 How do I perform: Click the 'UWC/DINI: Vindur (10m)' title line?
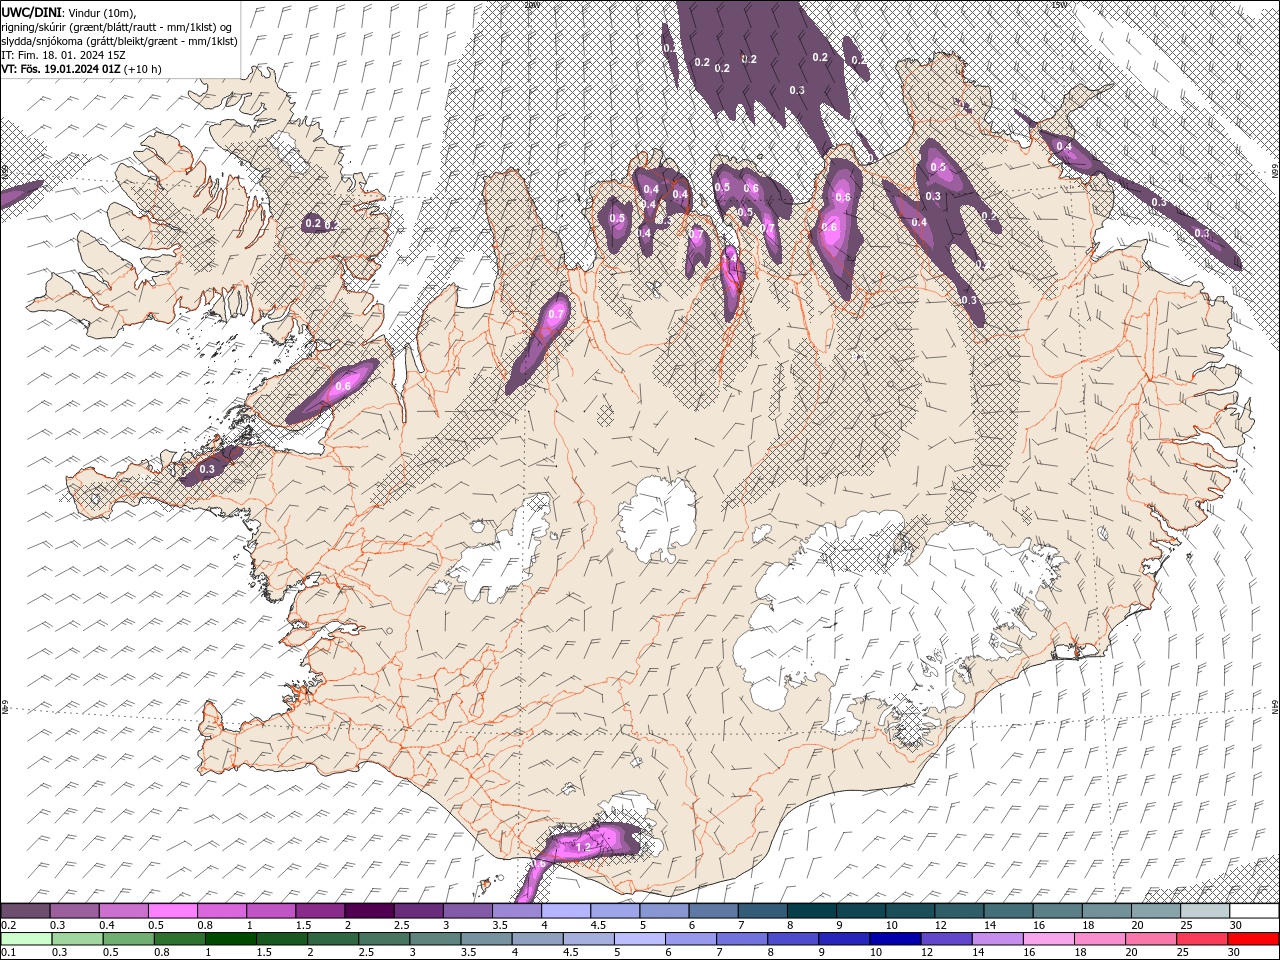pos(68,11)
